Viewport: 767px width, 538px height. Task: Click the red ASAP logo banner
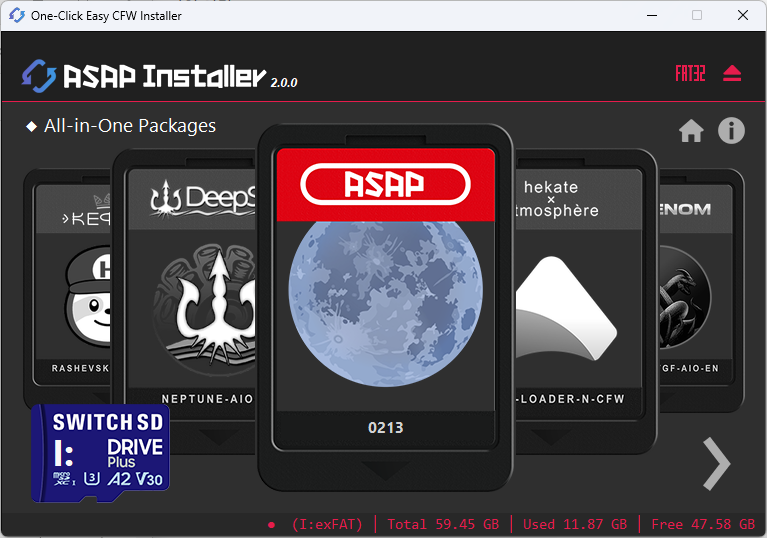(385, 184)
